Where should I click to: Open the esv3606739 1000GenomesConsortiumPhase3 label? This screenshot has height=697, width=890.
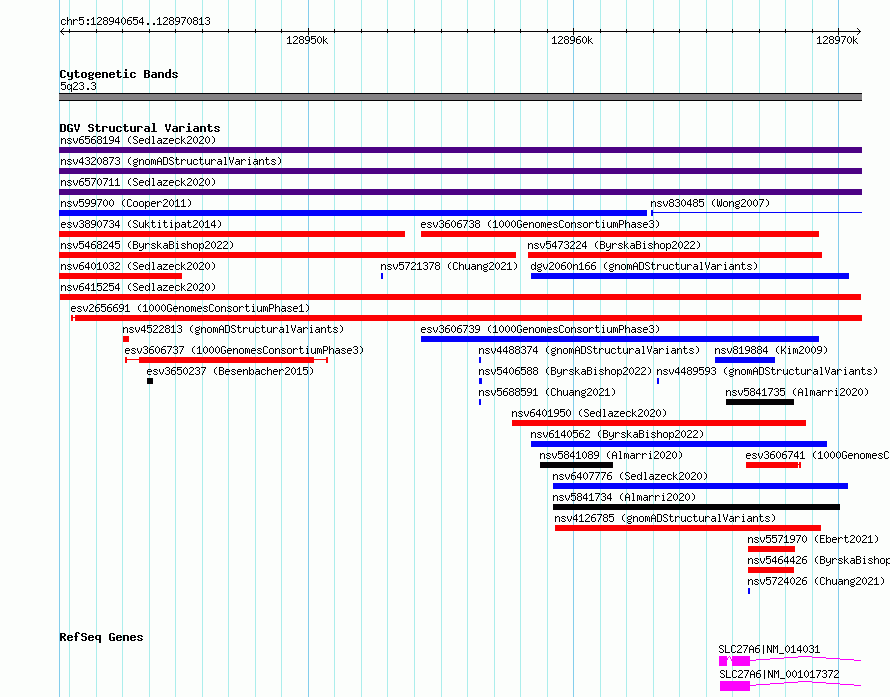[x=540, y=329]
